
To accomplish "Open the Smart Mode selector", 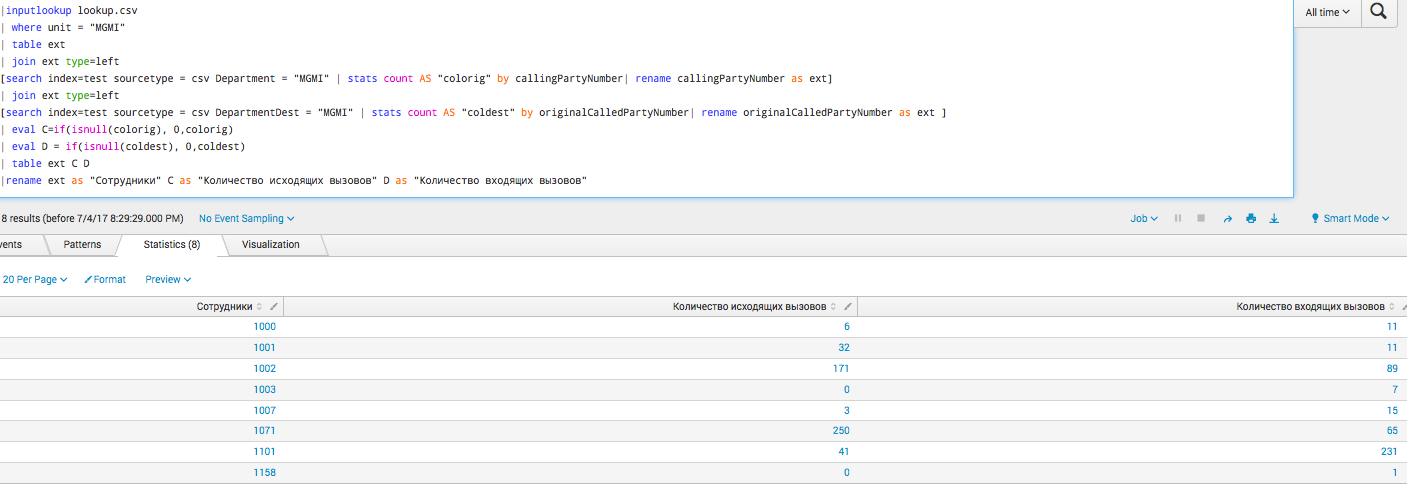I will point(1350,218).
